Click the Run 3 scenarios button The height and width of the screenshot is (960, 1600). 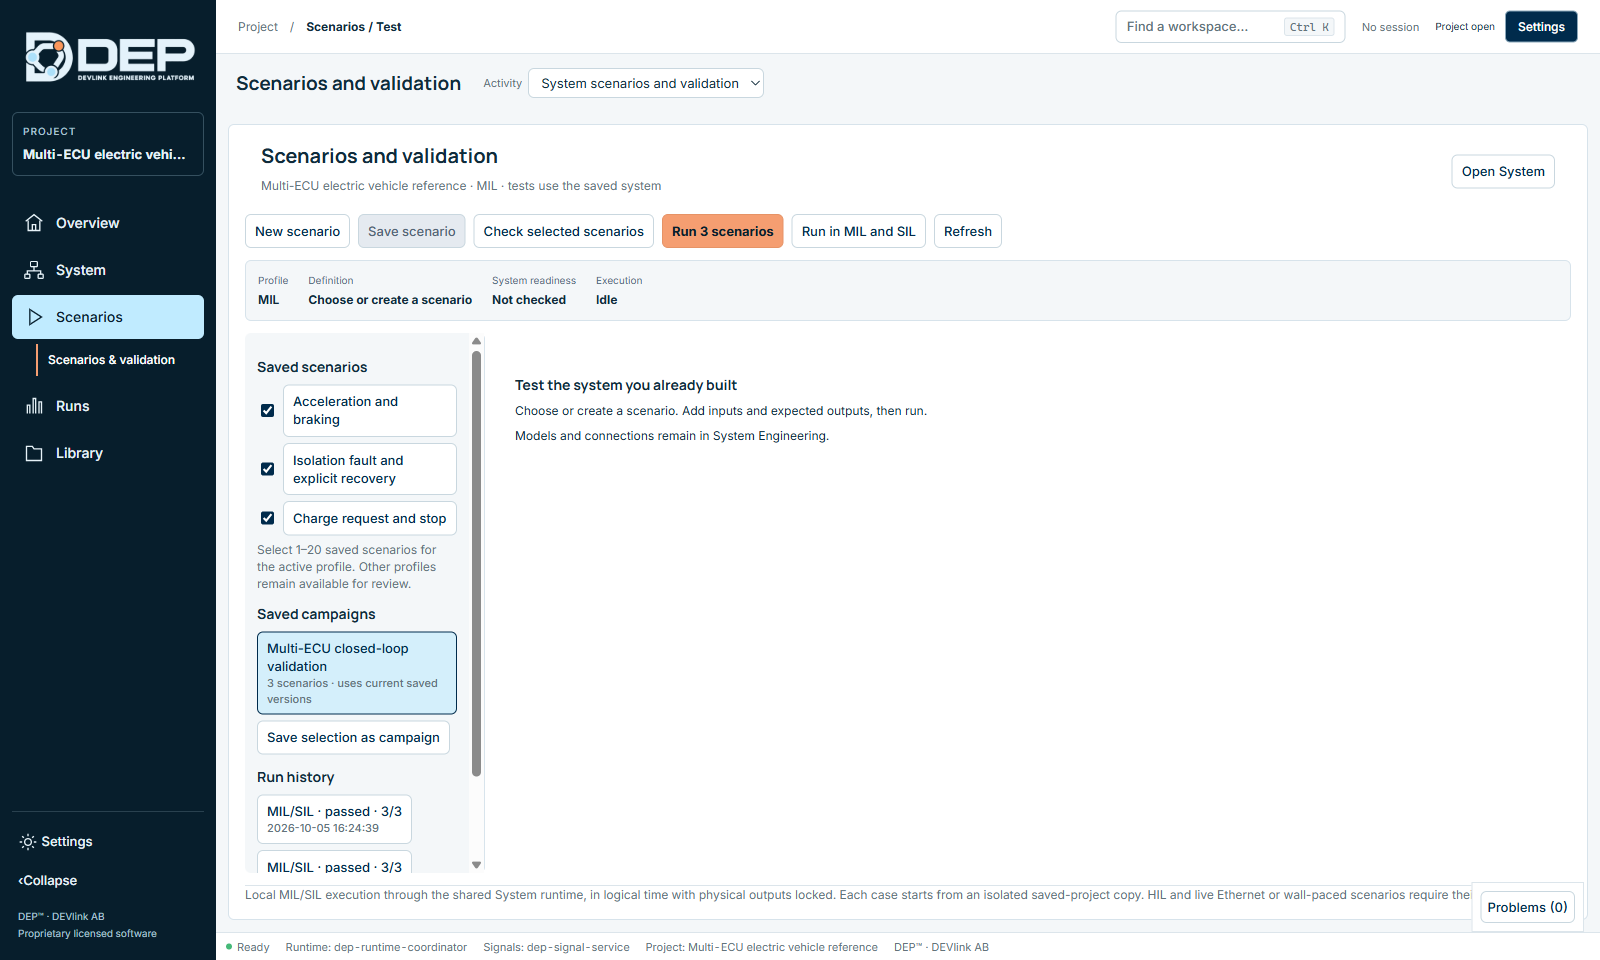tap(722, 231)
